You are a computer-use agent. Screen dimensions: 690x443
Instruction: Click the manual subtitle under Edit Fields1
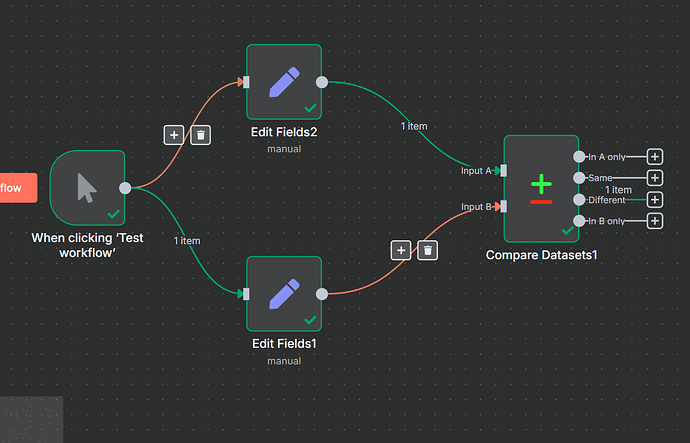(x=284, y=361)
